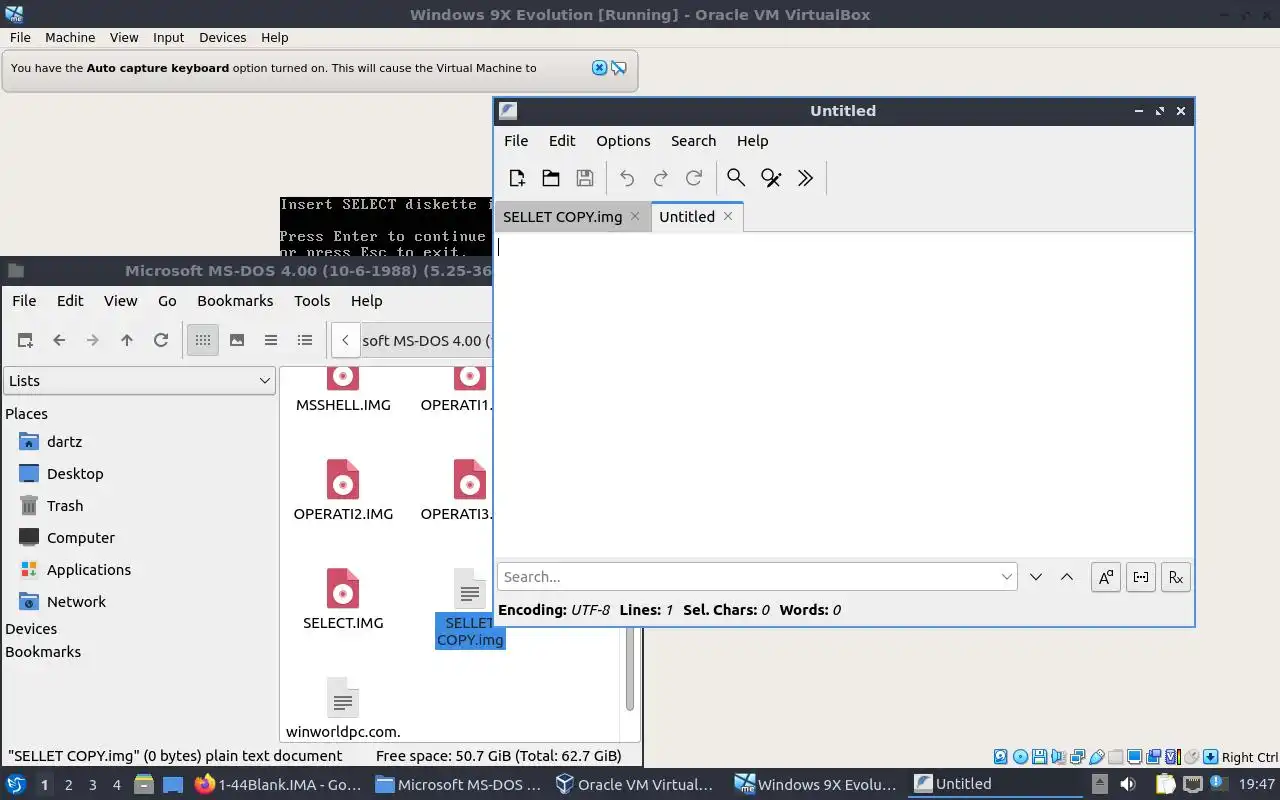This screenshot has width=1280, height=800.
Task: Select the OPERATI2.IMG file
Action: click(343, 491)
